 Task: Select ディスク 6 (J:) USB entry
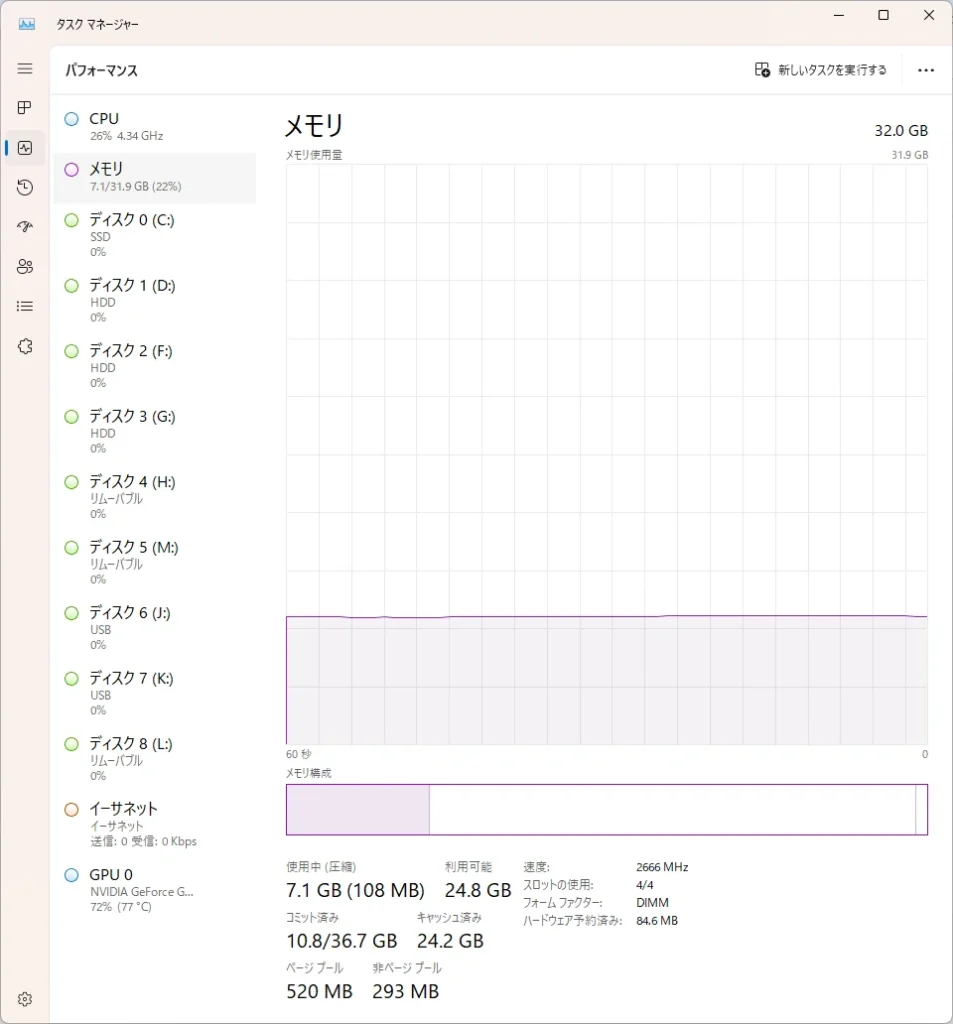point(154,628)
